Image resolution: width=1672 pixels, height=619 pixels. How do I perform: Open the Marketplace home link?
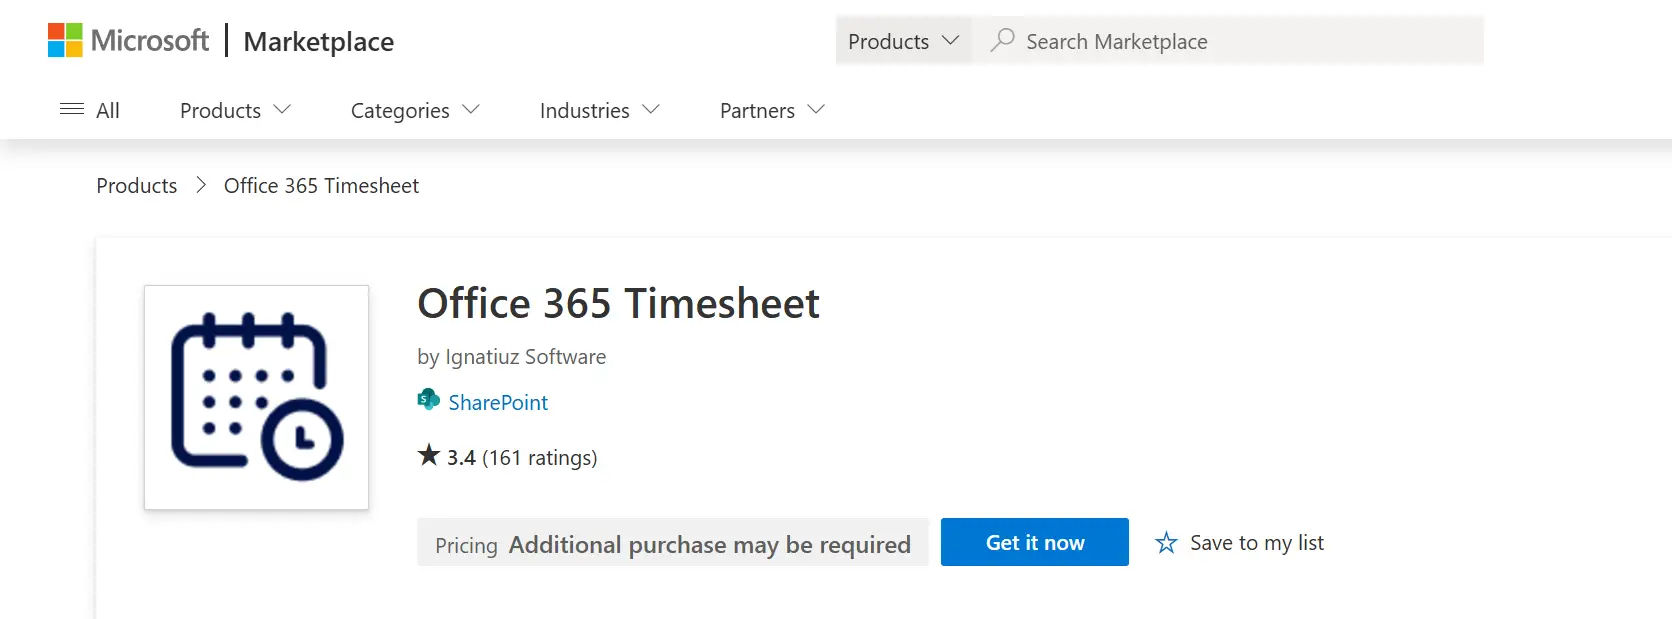coord(318,42)
